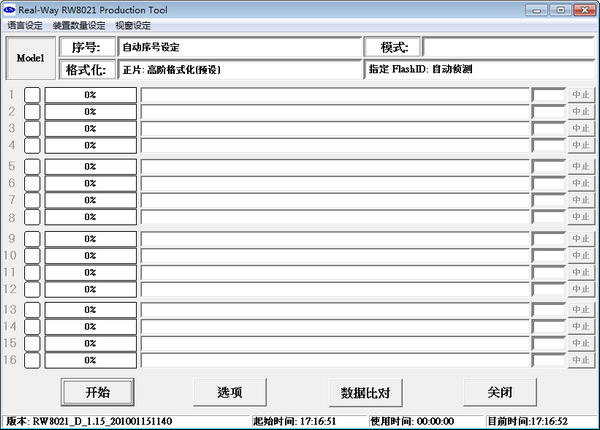
Task: Click the Model button
Action: click(x=31, y=58)
